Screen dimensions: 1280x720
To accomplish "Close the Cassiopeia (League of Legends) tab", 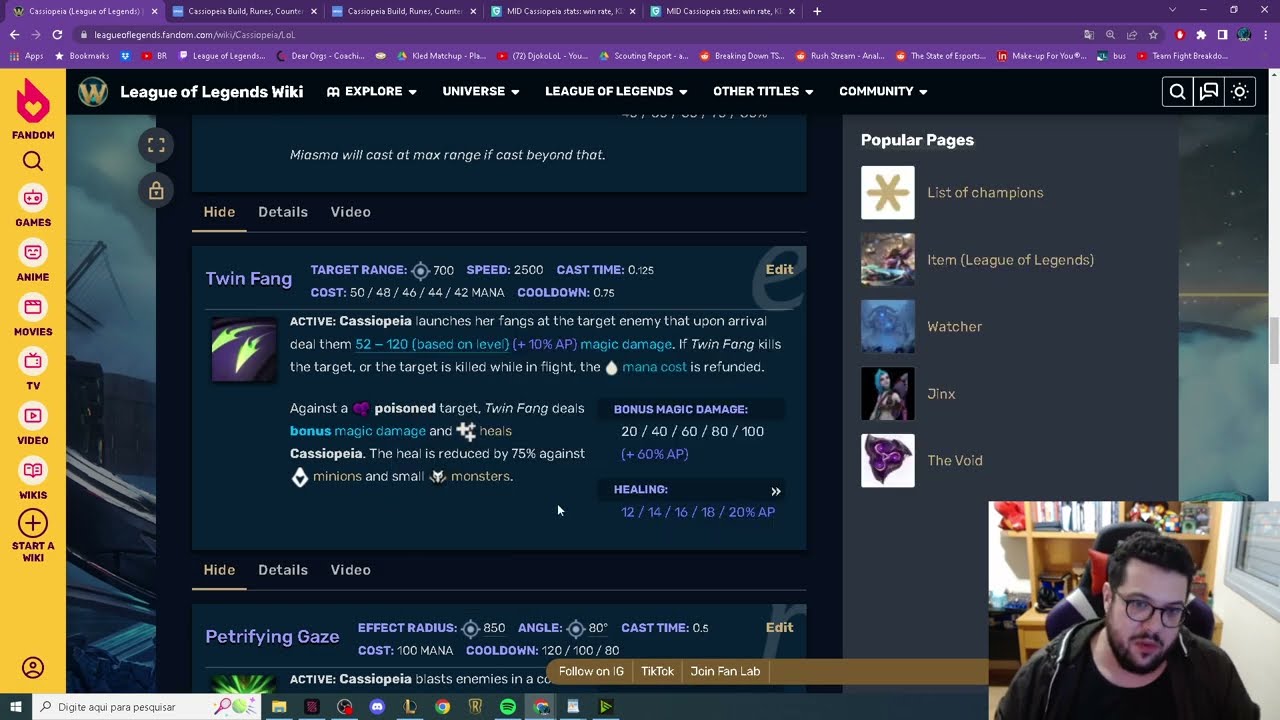I will (x=154, y=11).
